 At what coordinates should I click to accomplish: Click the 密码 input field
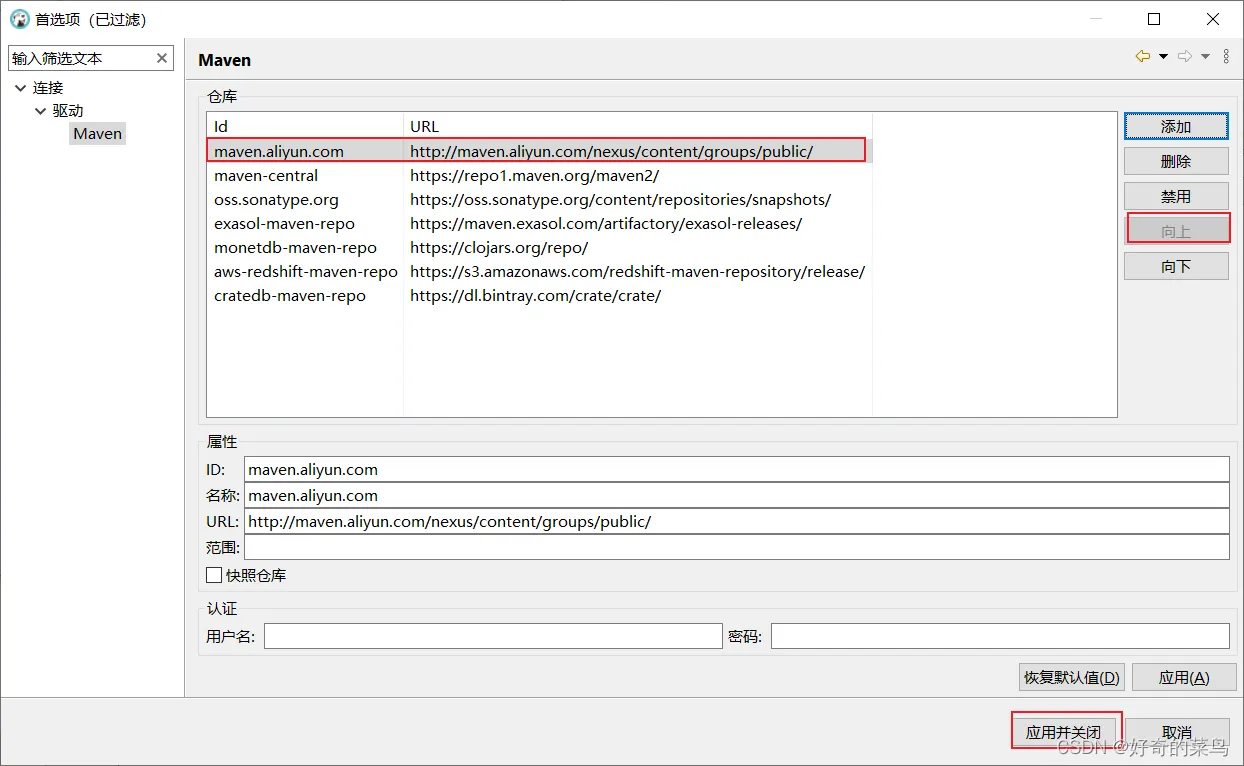[1000, 636]
